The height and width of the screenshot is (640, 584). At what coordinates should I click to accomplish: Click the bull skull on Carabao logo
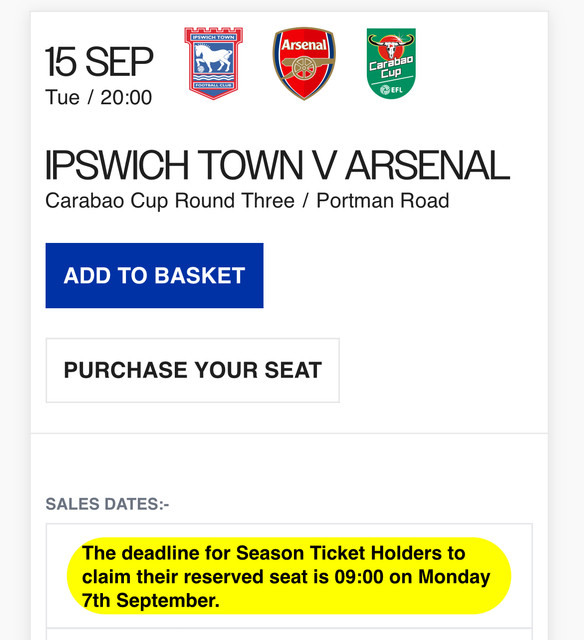tap(391, 47)
